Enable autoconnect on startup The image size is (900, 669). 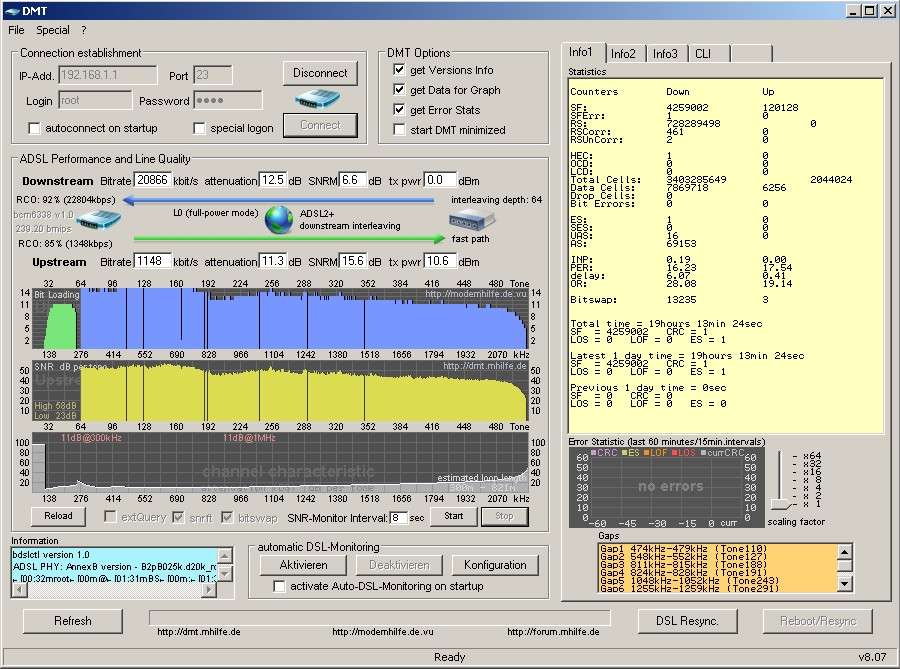point(34,129)
